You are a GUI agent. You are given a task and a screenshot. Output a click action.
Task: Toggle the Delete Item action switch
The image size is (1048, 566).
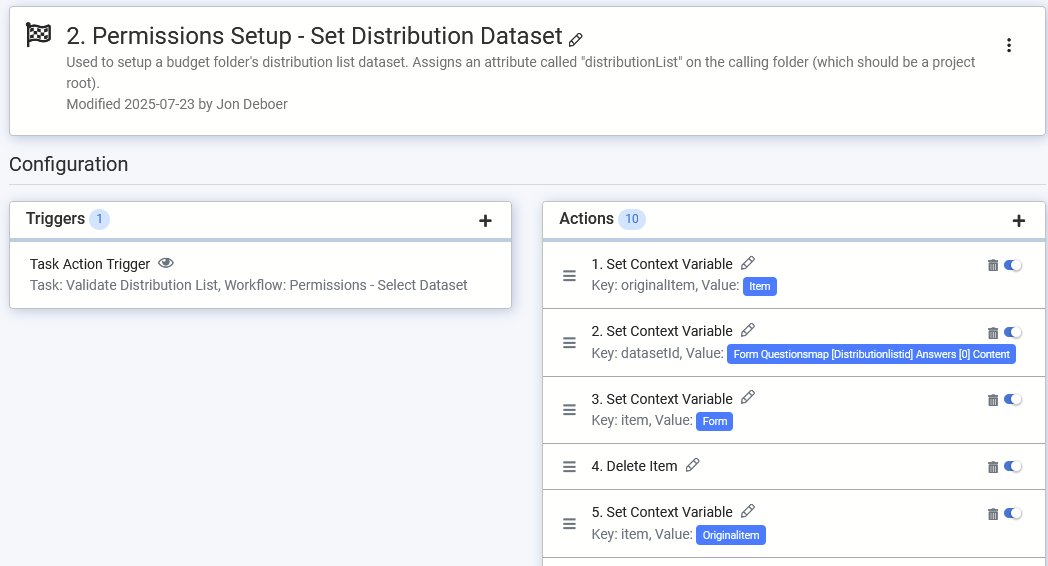click(1013, 466)
